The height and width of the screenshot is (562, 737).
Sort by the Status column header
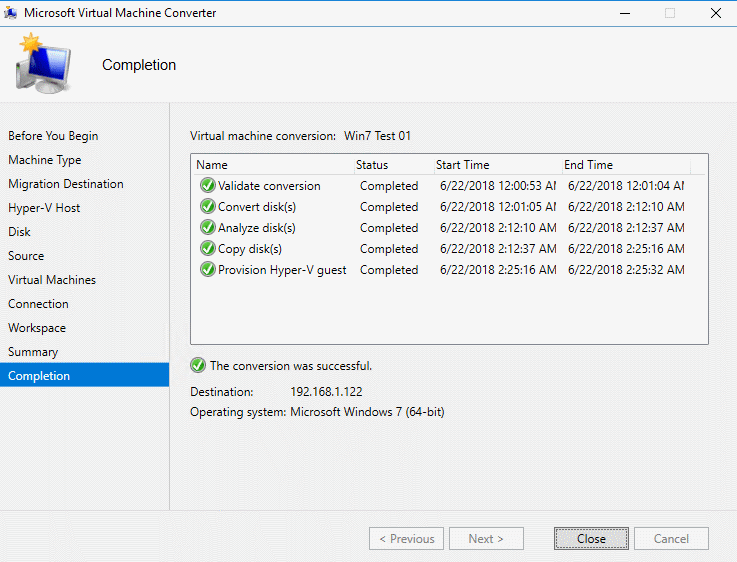[394, 164]
